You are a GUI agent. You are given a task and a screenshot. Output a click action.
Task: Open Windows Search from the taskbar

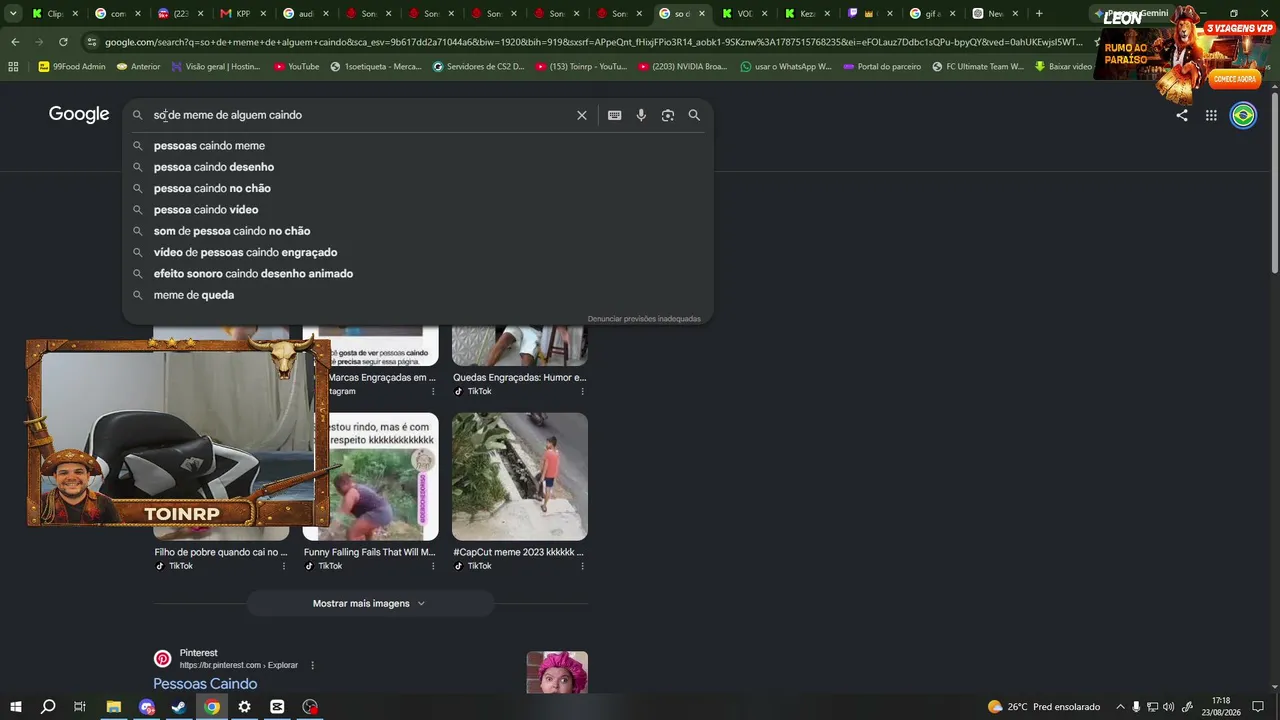point(47,707)
